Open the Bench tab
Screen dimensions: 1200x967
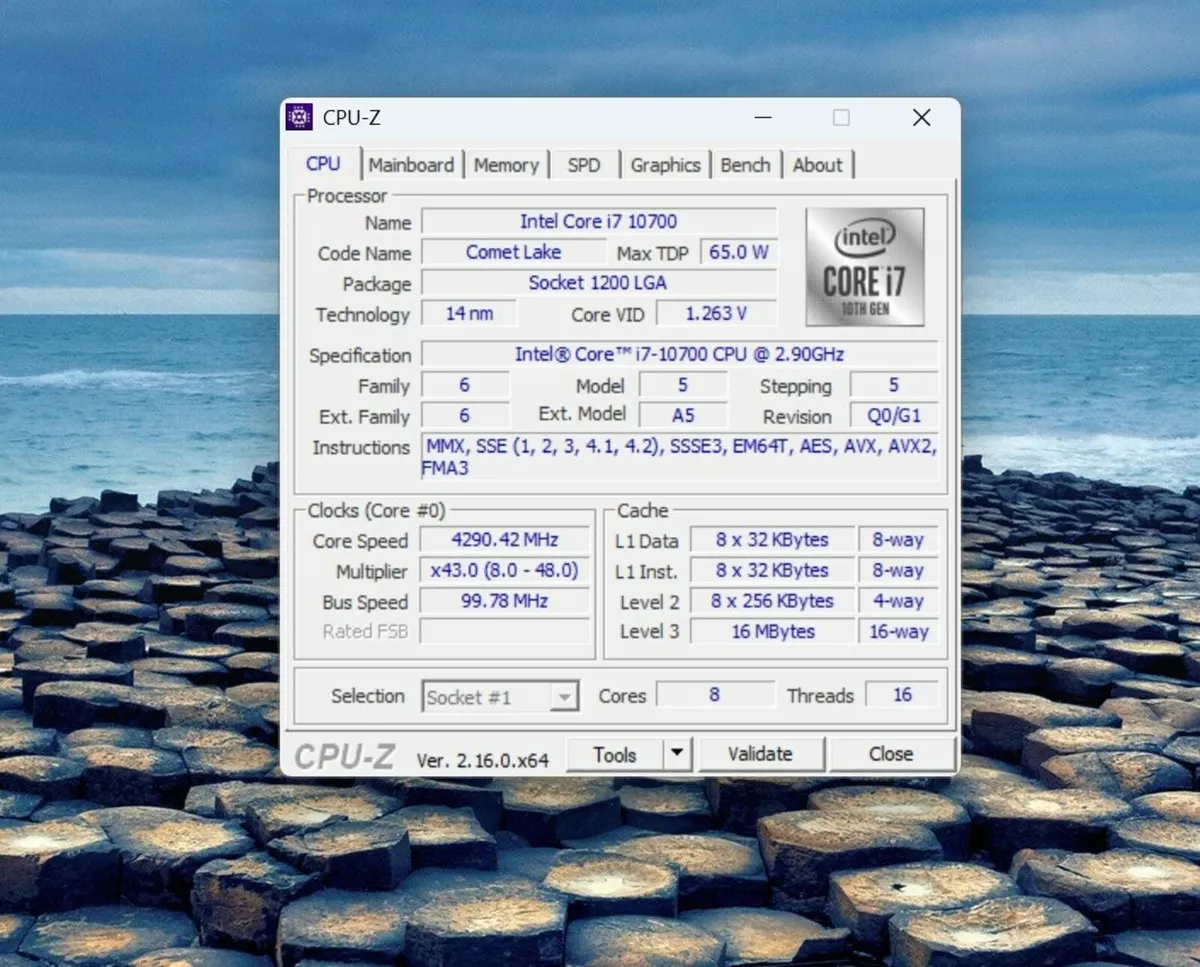(x=745, y=164)
